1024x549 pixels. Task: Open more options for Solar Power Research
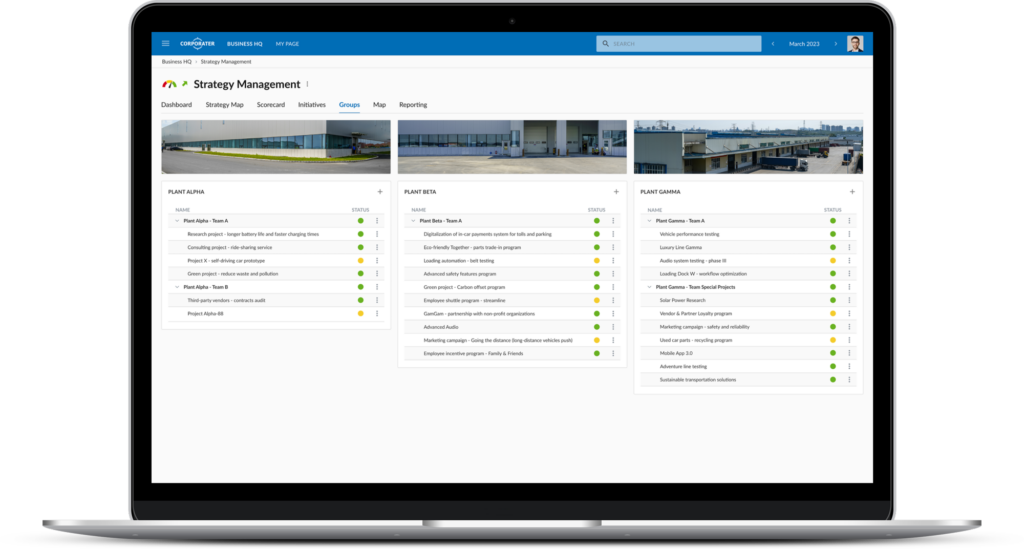click(849, 300)
